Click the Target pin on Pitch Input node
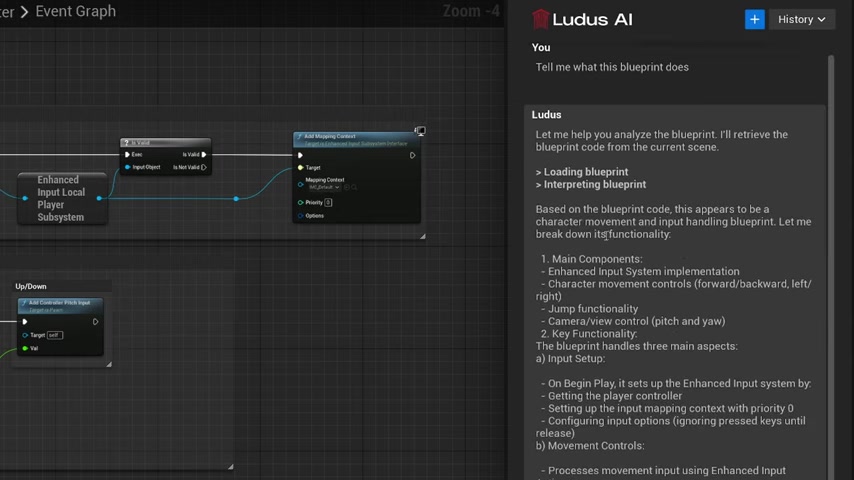The height and width of the screenshot is (480, 854). coord(25,335)
